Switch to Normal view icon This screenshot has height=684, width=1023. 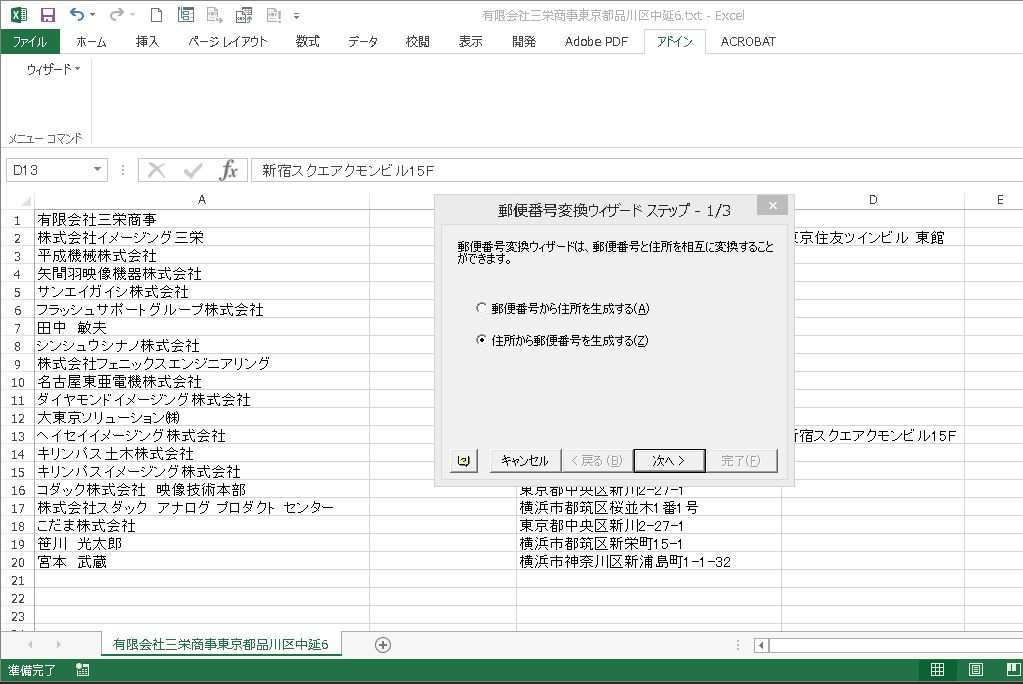pos(938,669)
